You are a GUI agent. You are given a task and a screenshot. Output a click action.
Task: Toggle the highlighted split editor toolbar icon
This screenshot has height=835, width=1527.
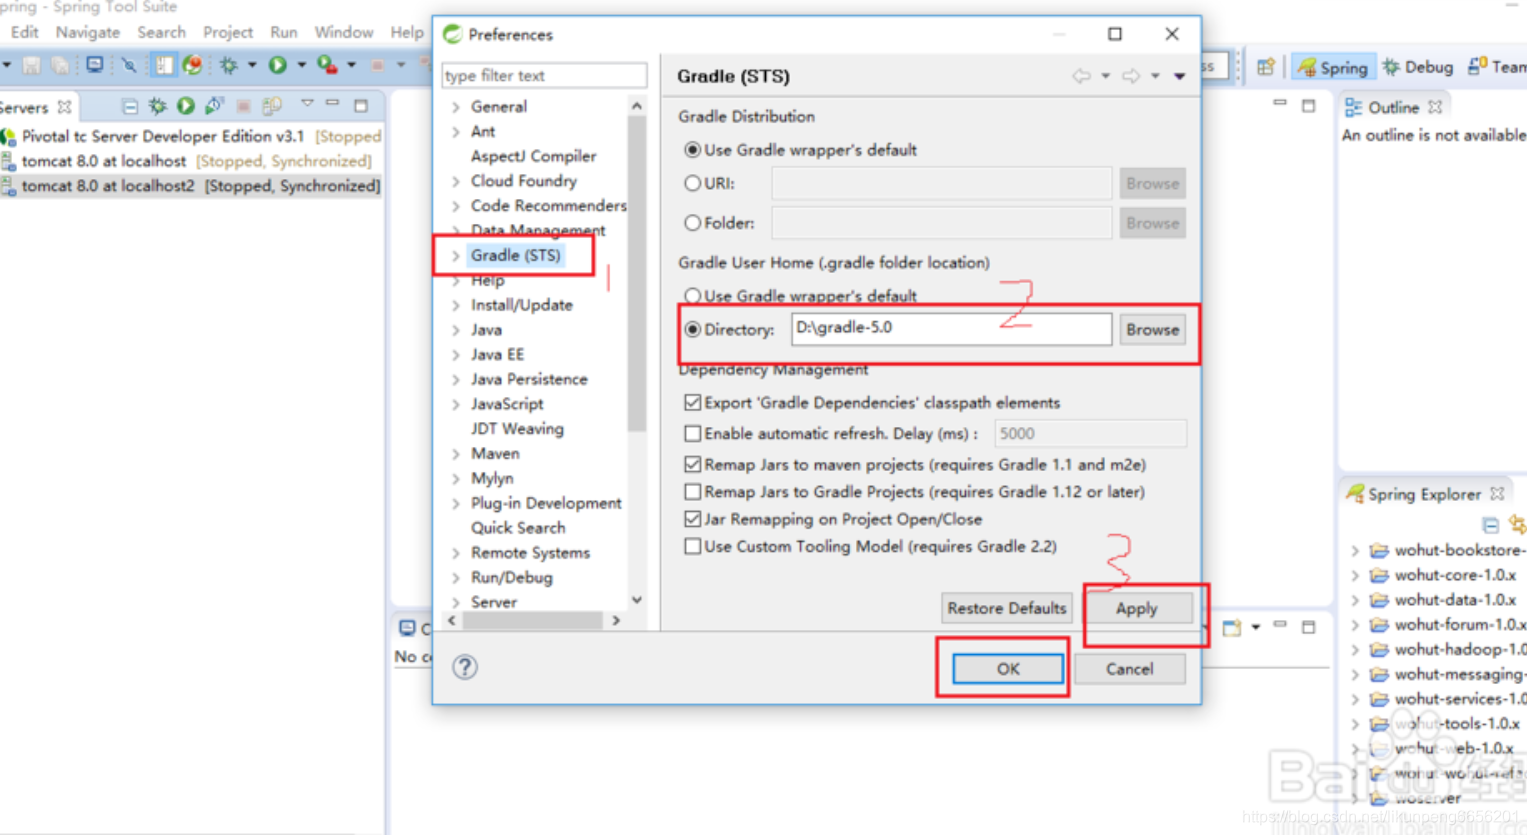coord(163,65)
